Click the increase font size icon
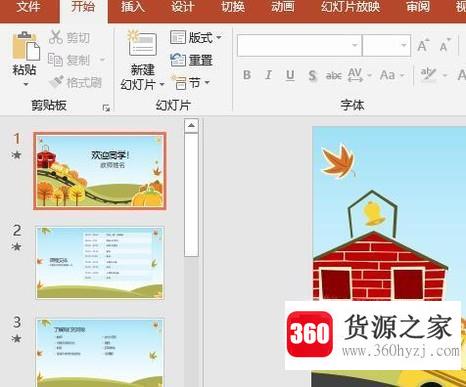 pos(423,45)
